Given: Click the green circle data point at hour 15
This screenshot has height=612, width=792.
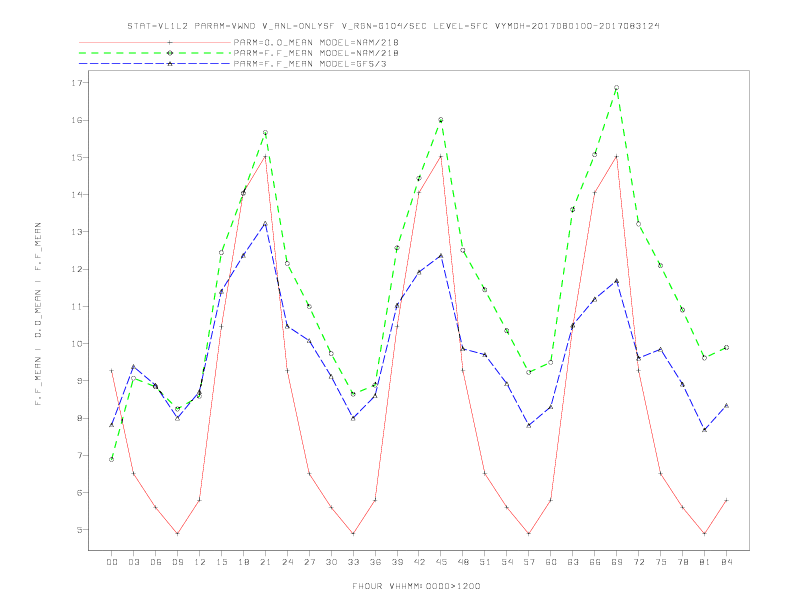Looking at the screenshot, I should pyautogui.click(x=221, y=252).
